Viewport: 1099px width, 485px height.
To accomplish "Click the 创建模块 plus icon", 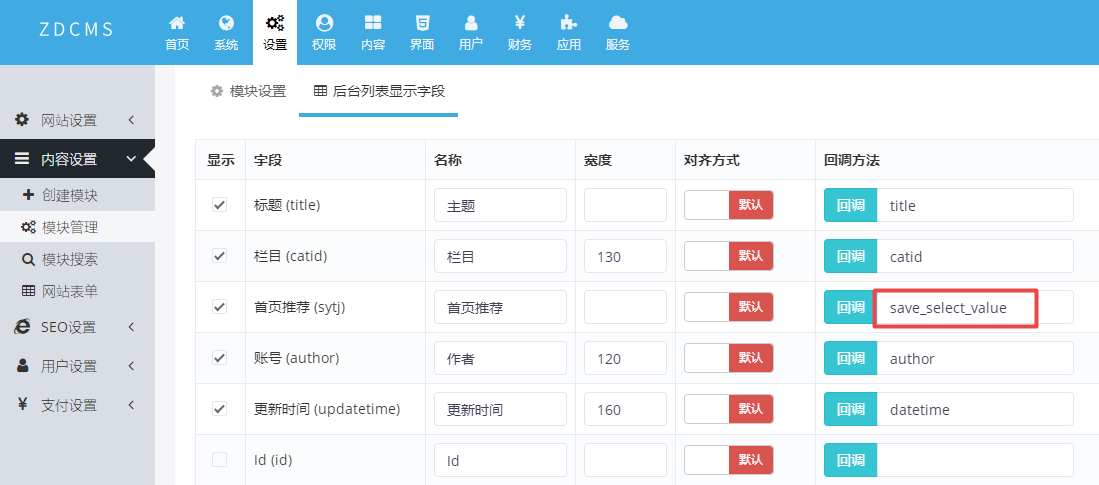I will [x=29, y=195].
